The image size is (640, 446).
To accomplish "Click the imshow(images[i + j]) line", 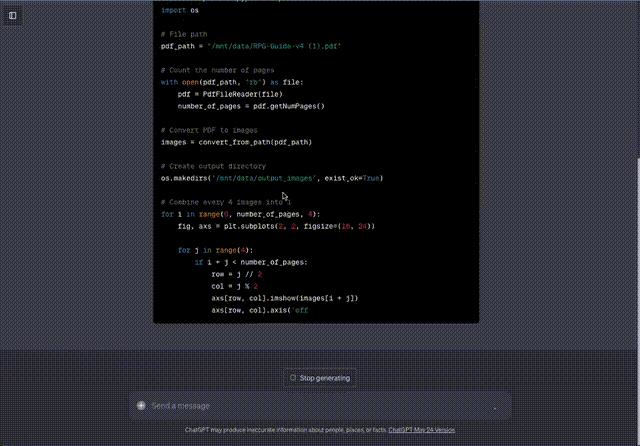I will click(x=284, y=298).
